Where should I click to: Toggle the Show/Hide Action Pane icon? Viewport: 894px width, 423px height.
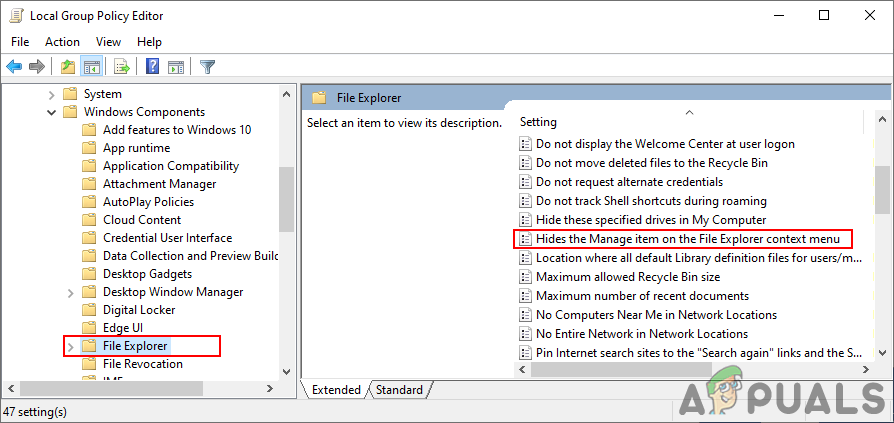point(176,67)
